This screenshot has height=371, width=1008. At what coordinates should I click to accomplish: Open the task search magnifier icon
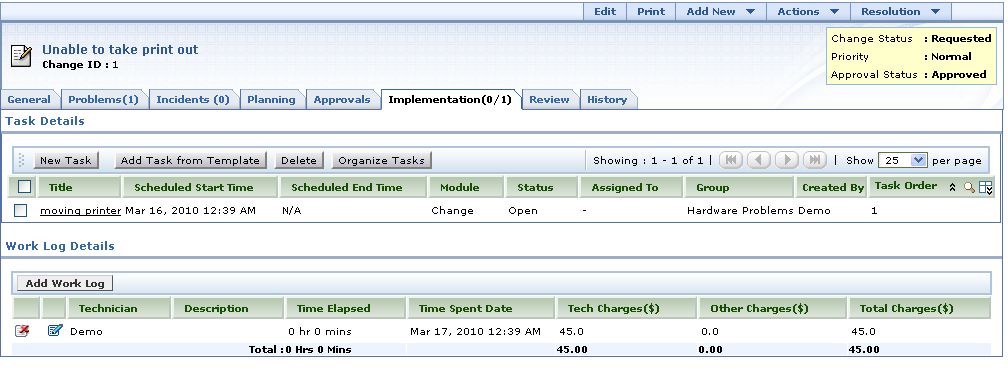pos(969,187)
